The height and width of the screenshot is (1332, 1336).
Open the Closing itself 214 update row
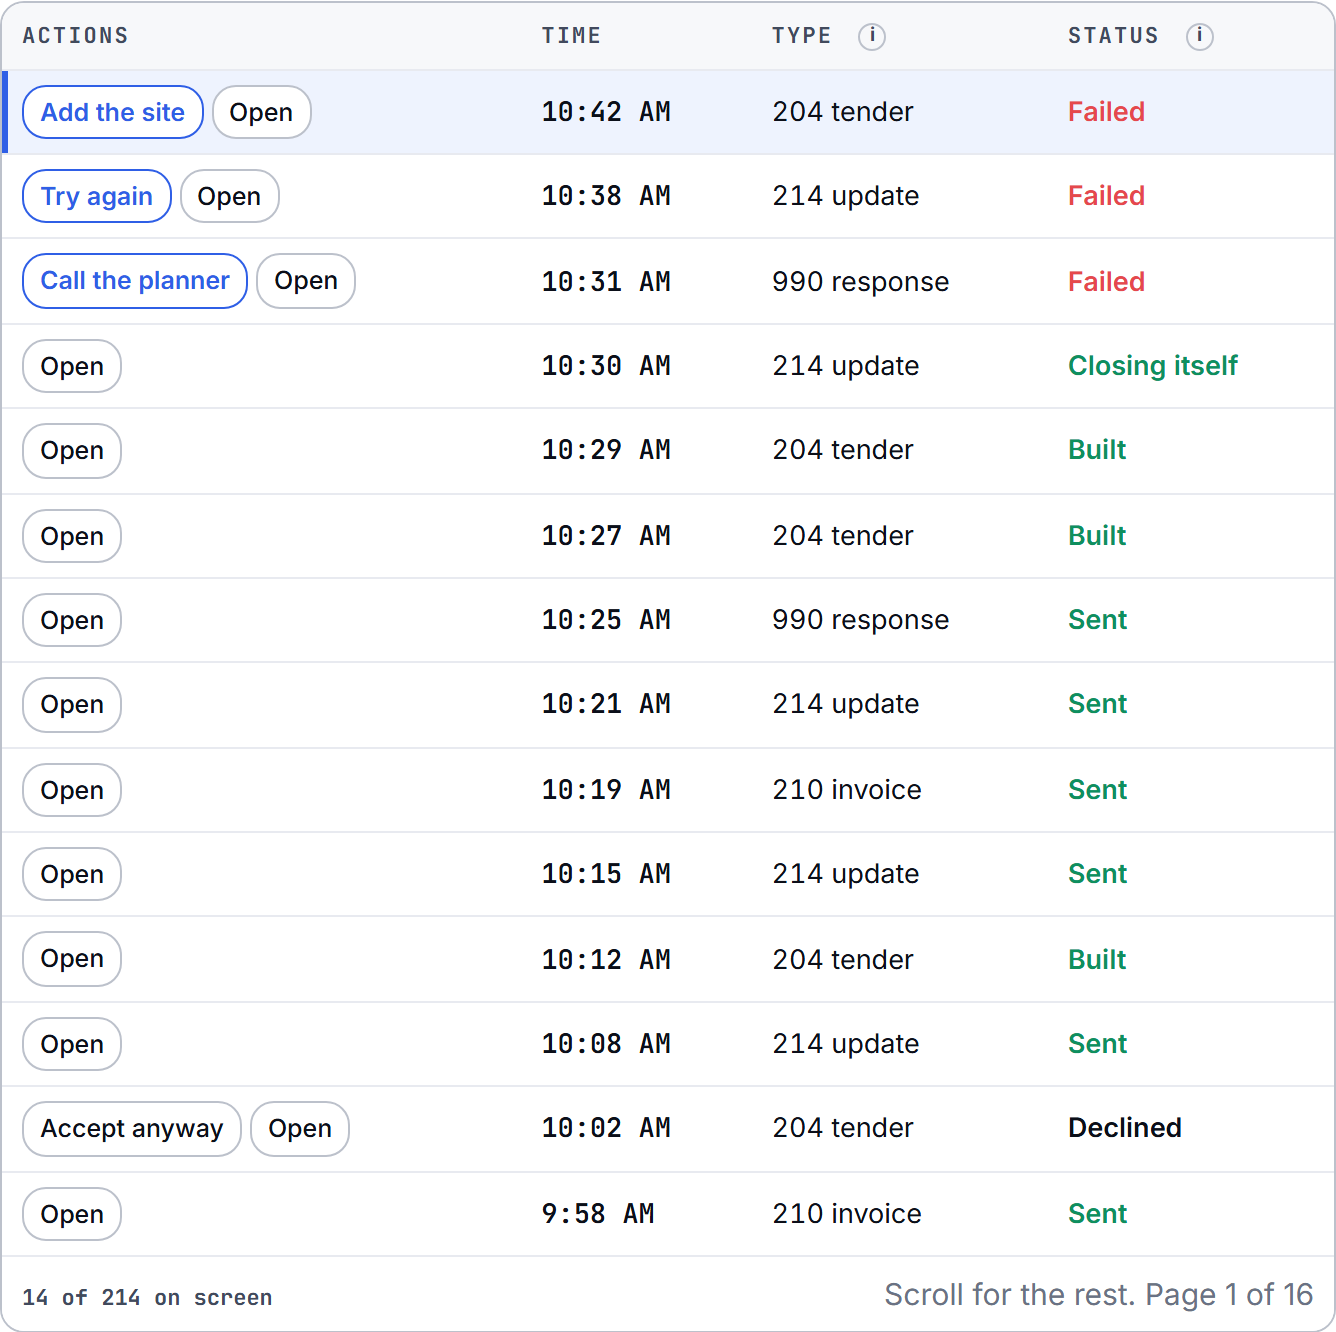pos(72,366)
